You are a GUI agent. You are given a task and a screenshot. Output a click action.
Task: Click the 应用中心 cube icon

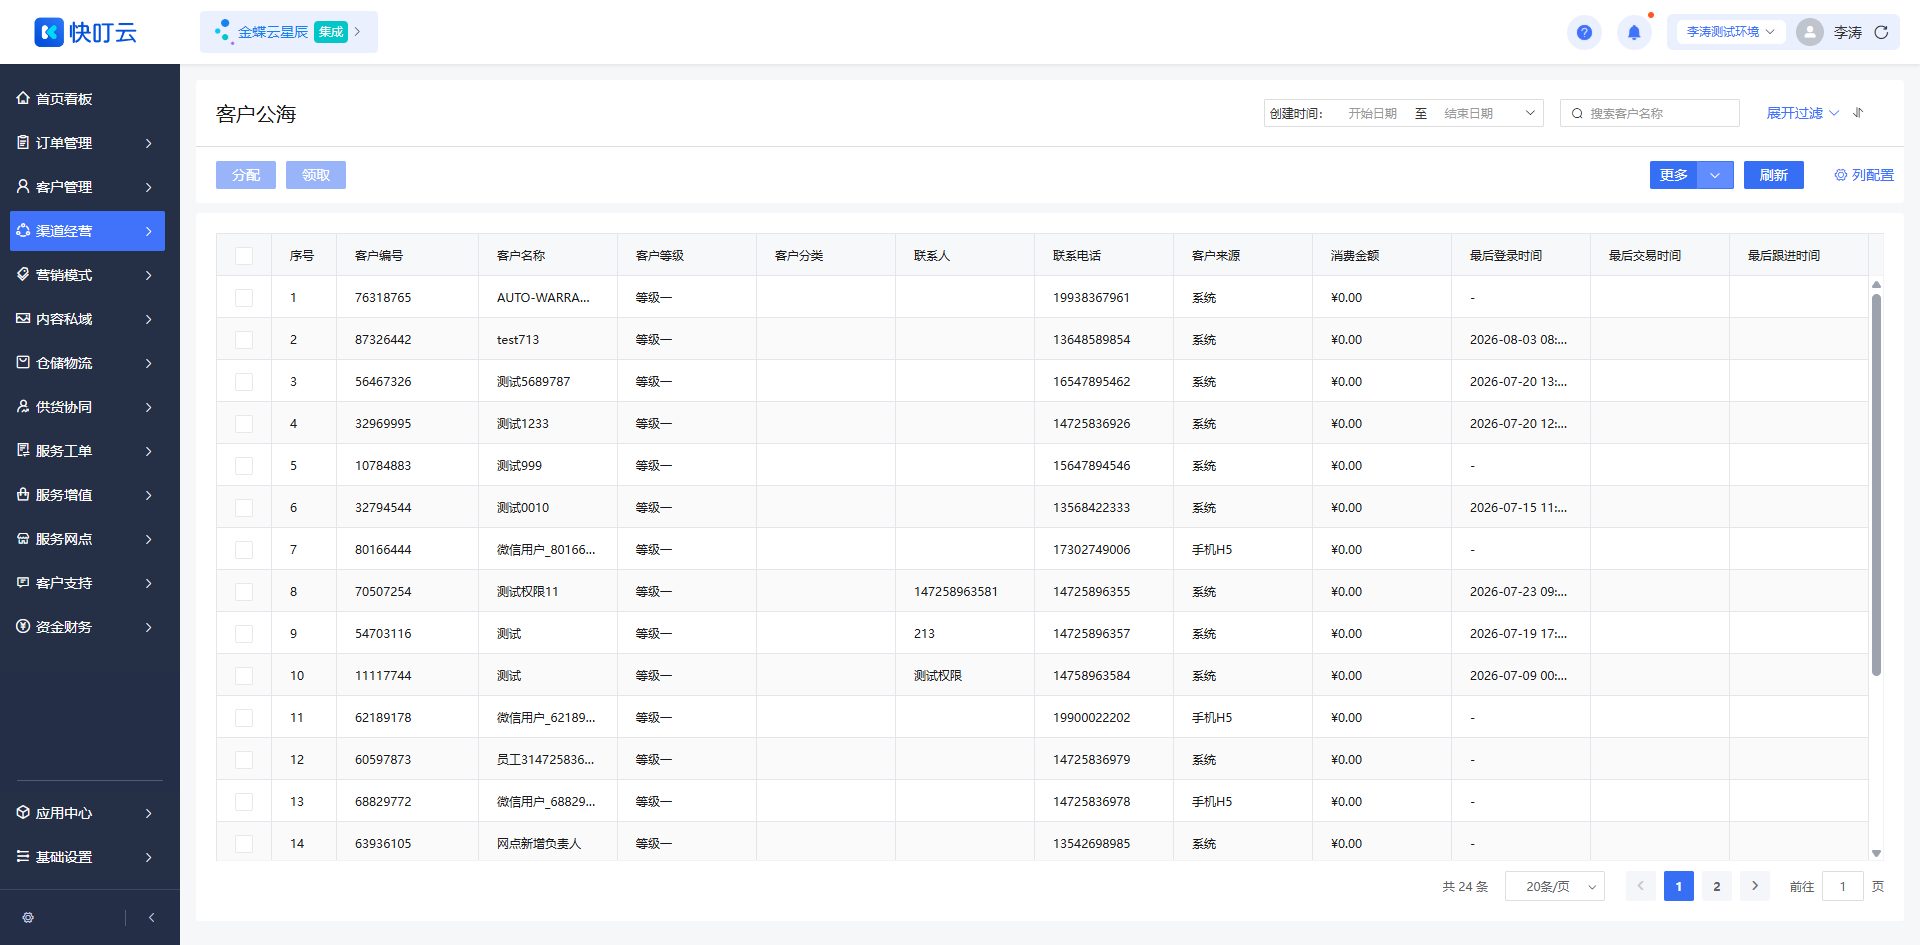[23, 812]
